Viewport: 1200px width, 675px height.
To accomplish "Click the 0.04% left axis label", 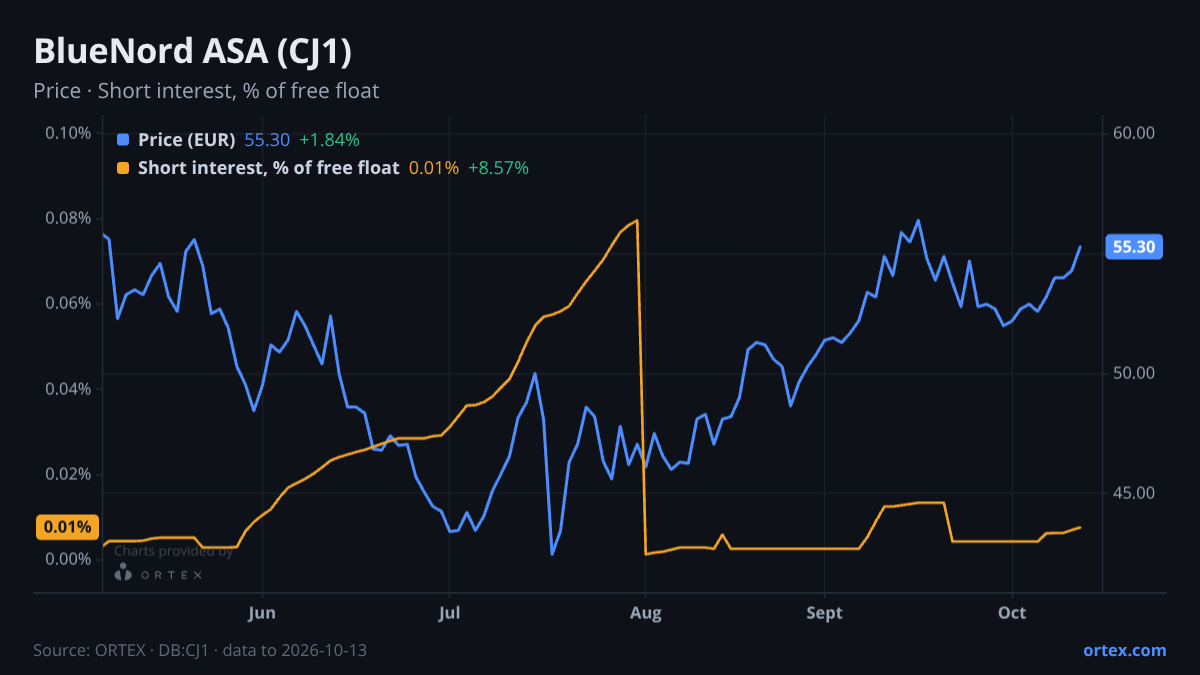I will coord(69,388).
